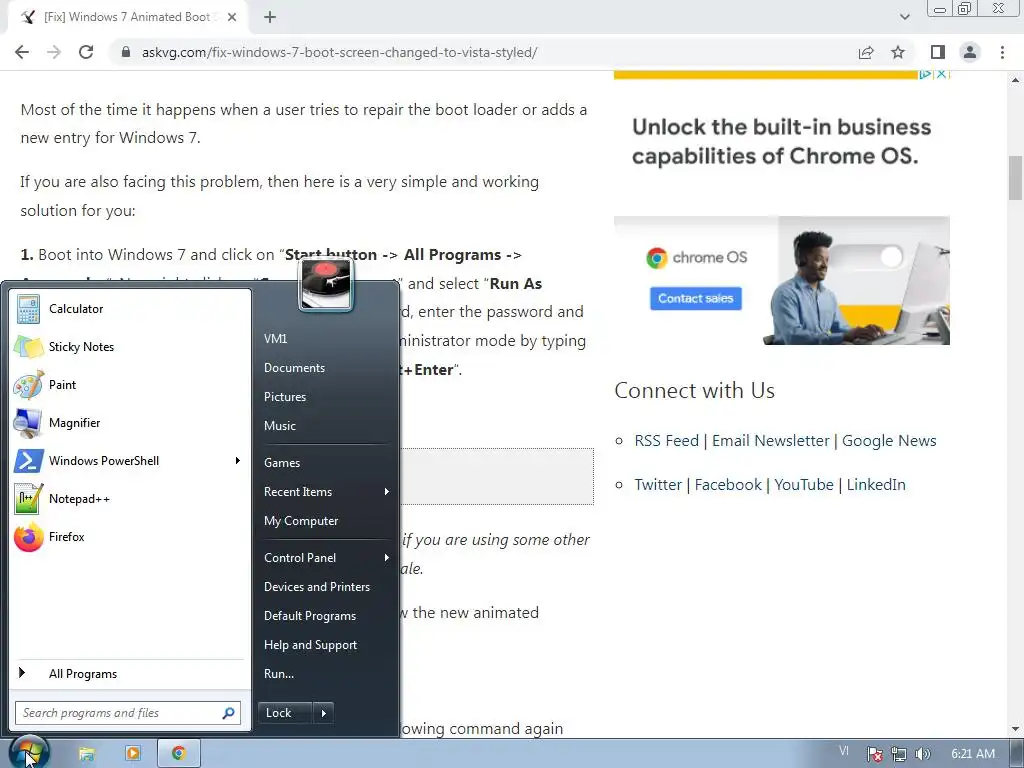1024x768 pixels.
Task: Reload the current page
Action: coord(86,52)
